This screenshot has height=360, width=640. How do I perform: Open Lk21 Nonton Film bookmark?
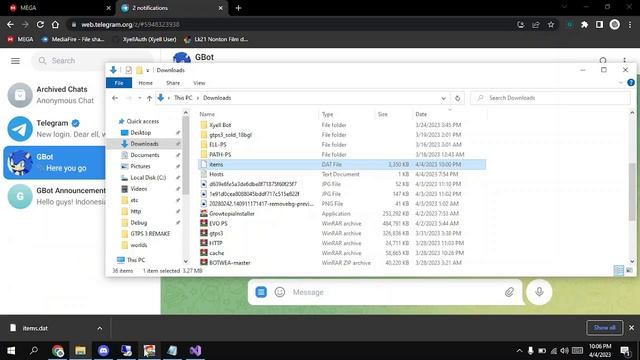coord(216,39)
